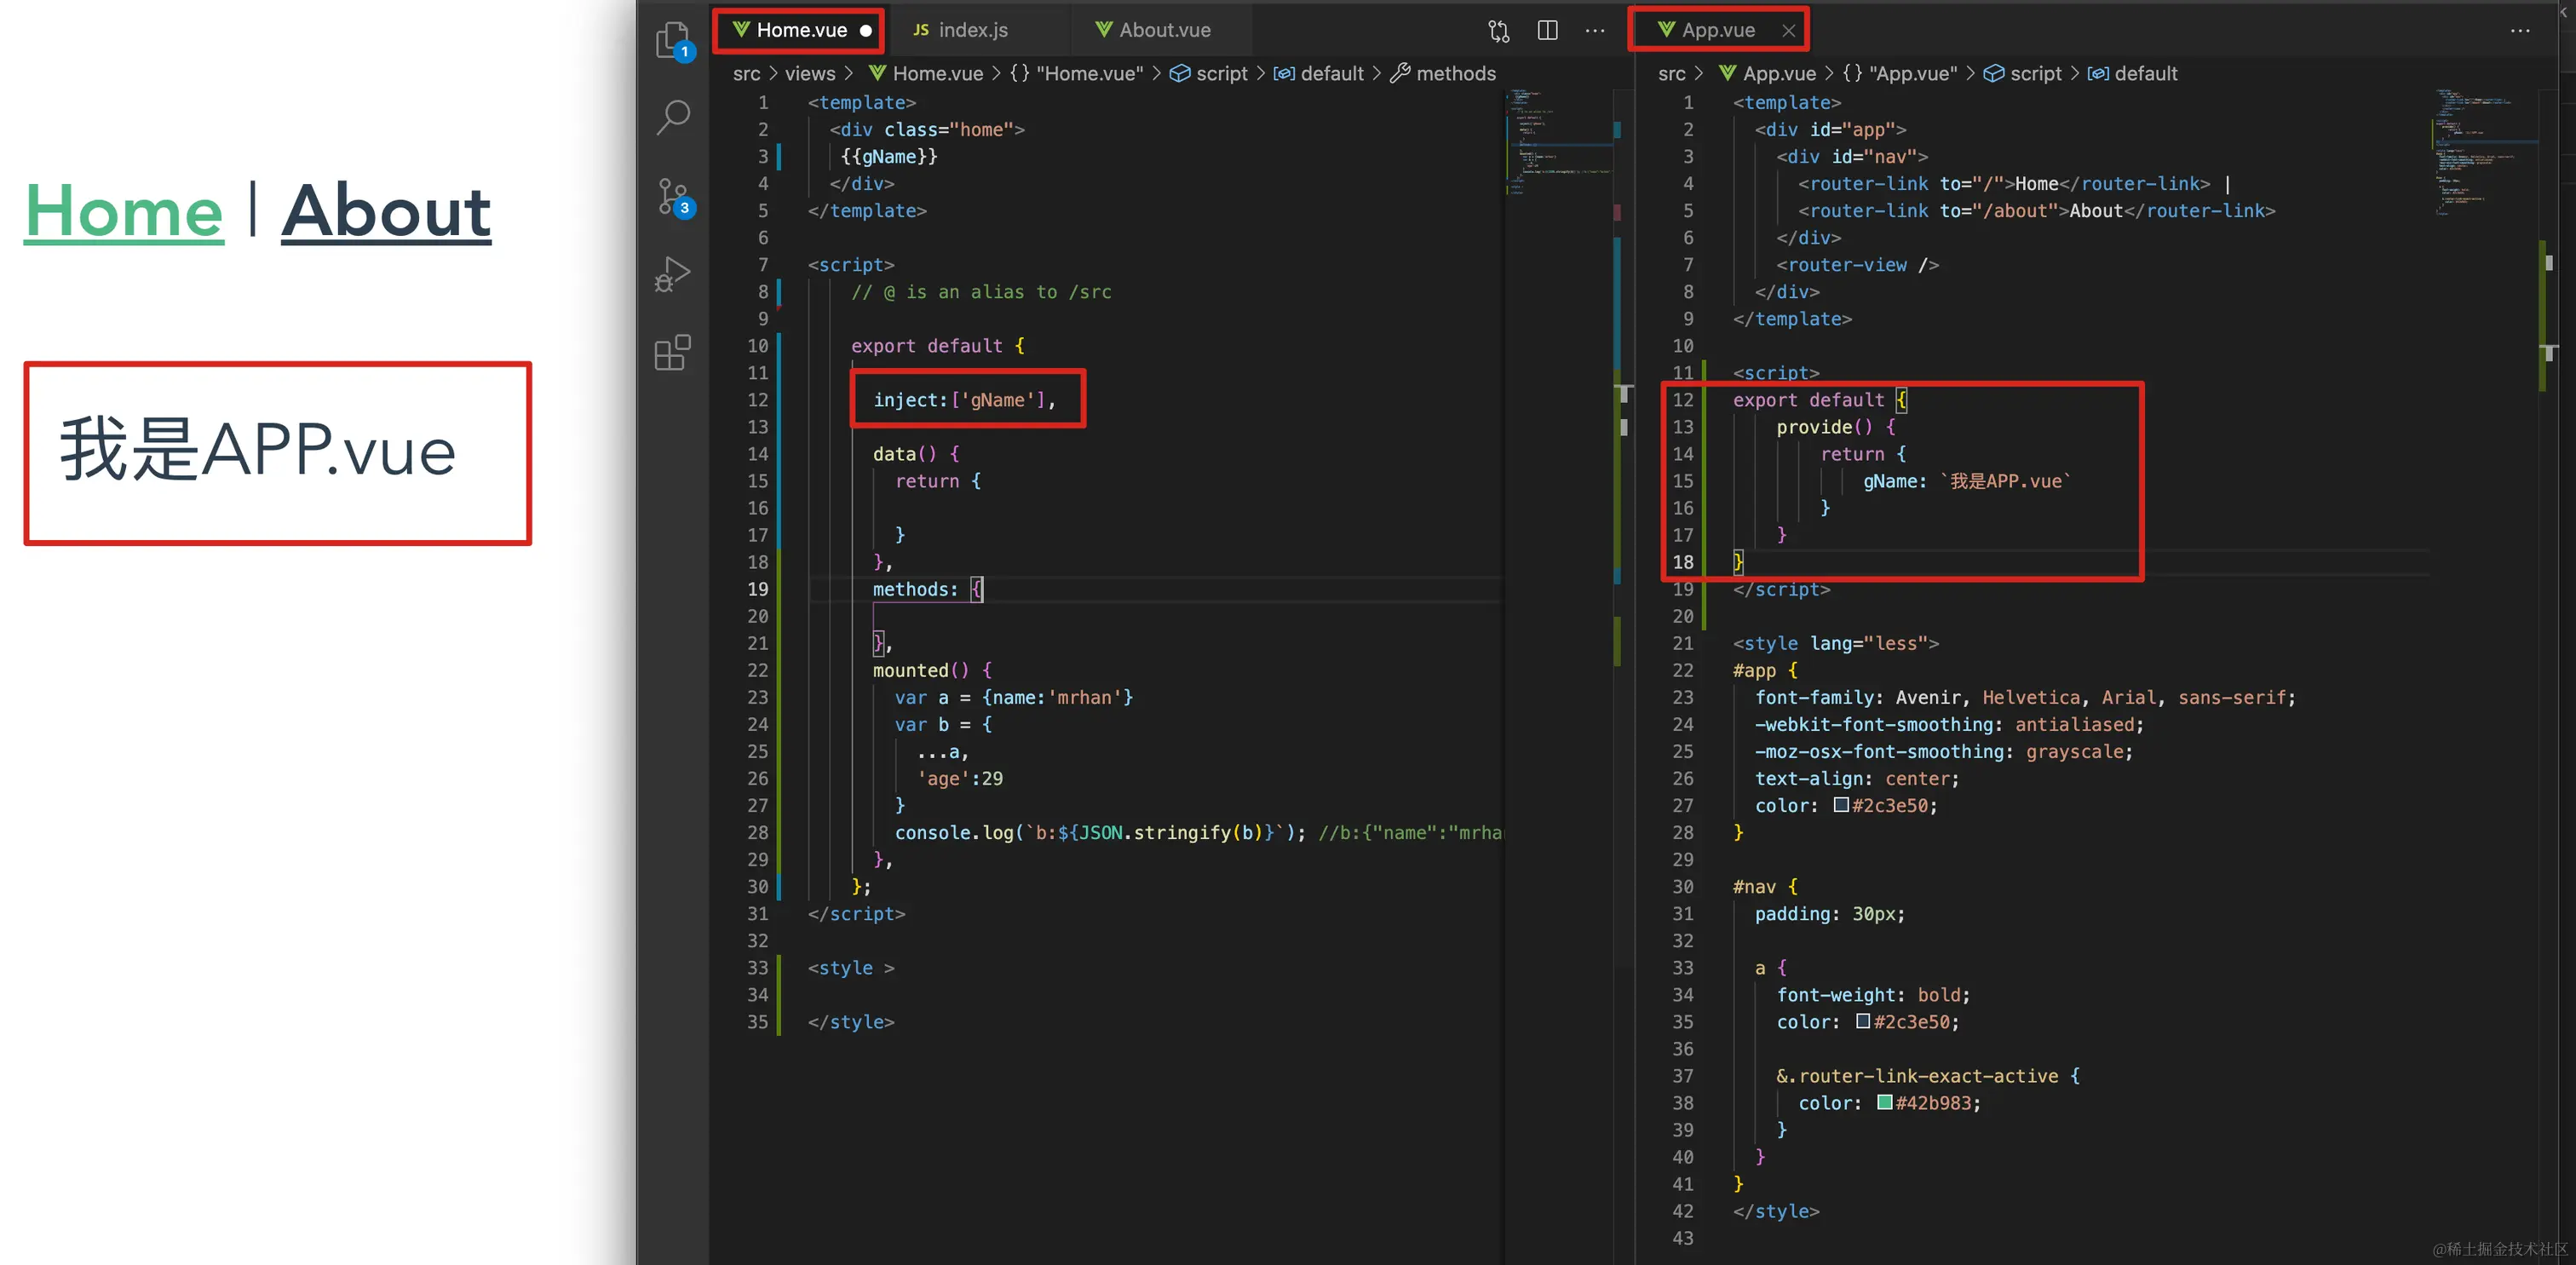Image resolution: width=2576 pixels, height=1265 pixels.
Task: Open the Extensions panel icon
Action: (x=673, y=352)
